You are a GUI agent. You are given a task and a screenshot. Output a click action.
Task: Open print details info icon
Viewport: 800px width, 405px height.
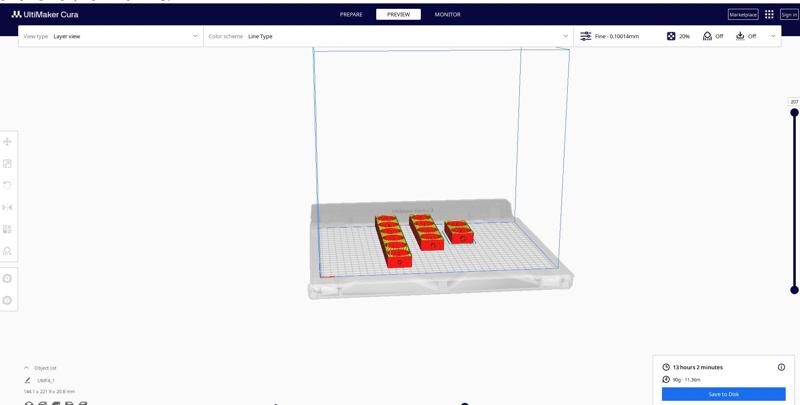pyautogui.click(x=781, y=367)
